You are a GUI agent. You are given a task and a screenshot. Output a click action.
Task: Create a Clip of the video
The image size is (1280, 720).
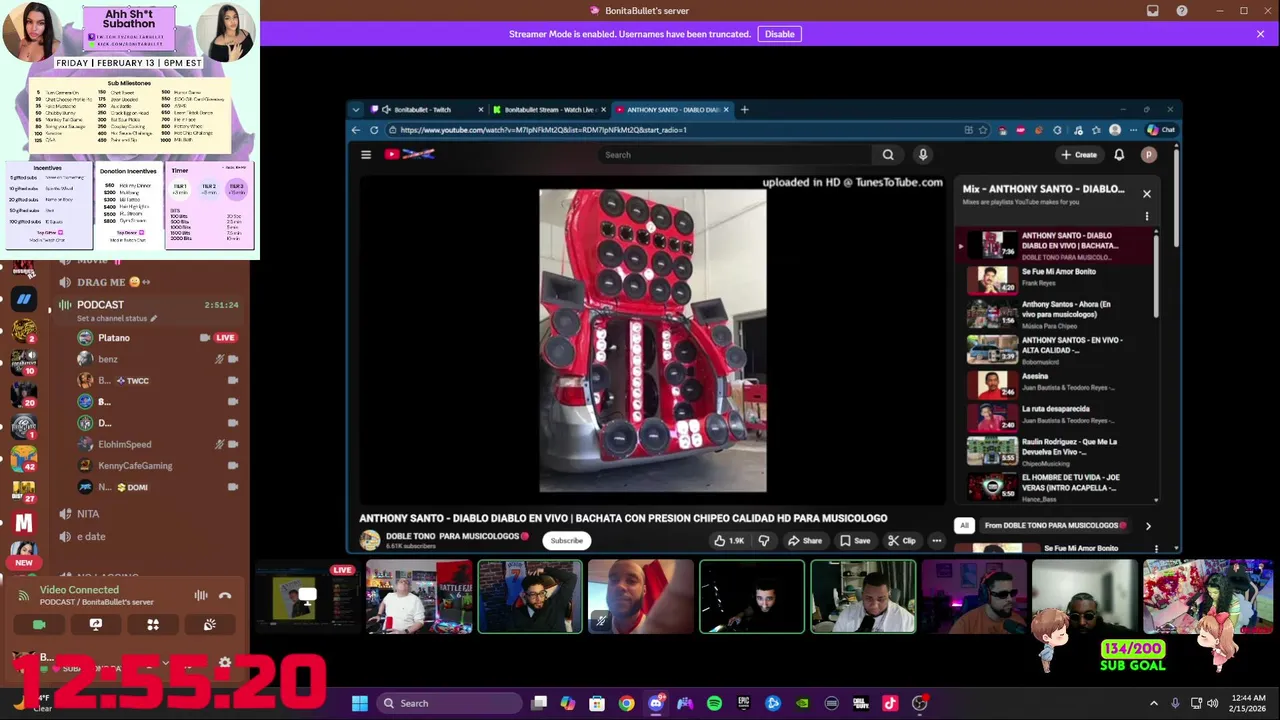pos(901,541)
